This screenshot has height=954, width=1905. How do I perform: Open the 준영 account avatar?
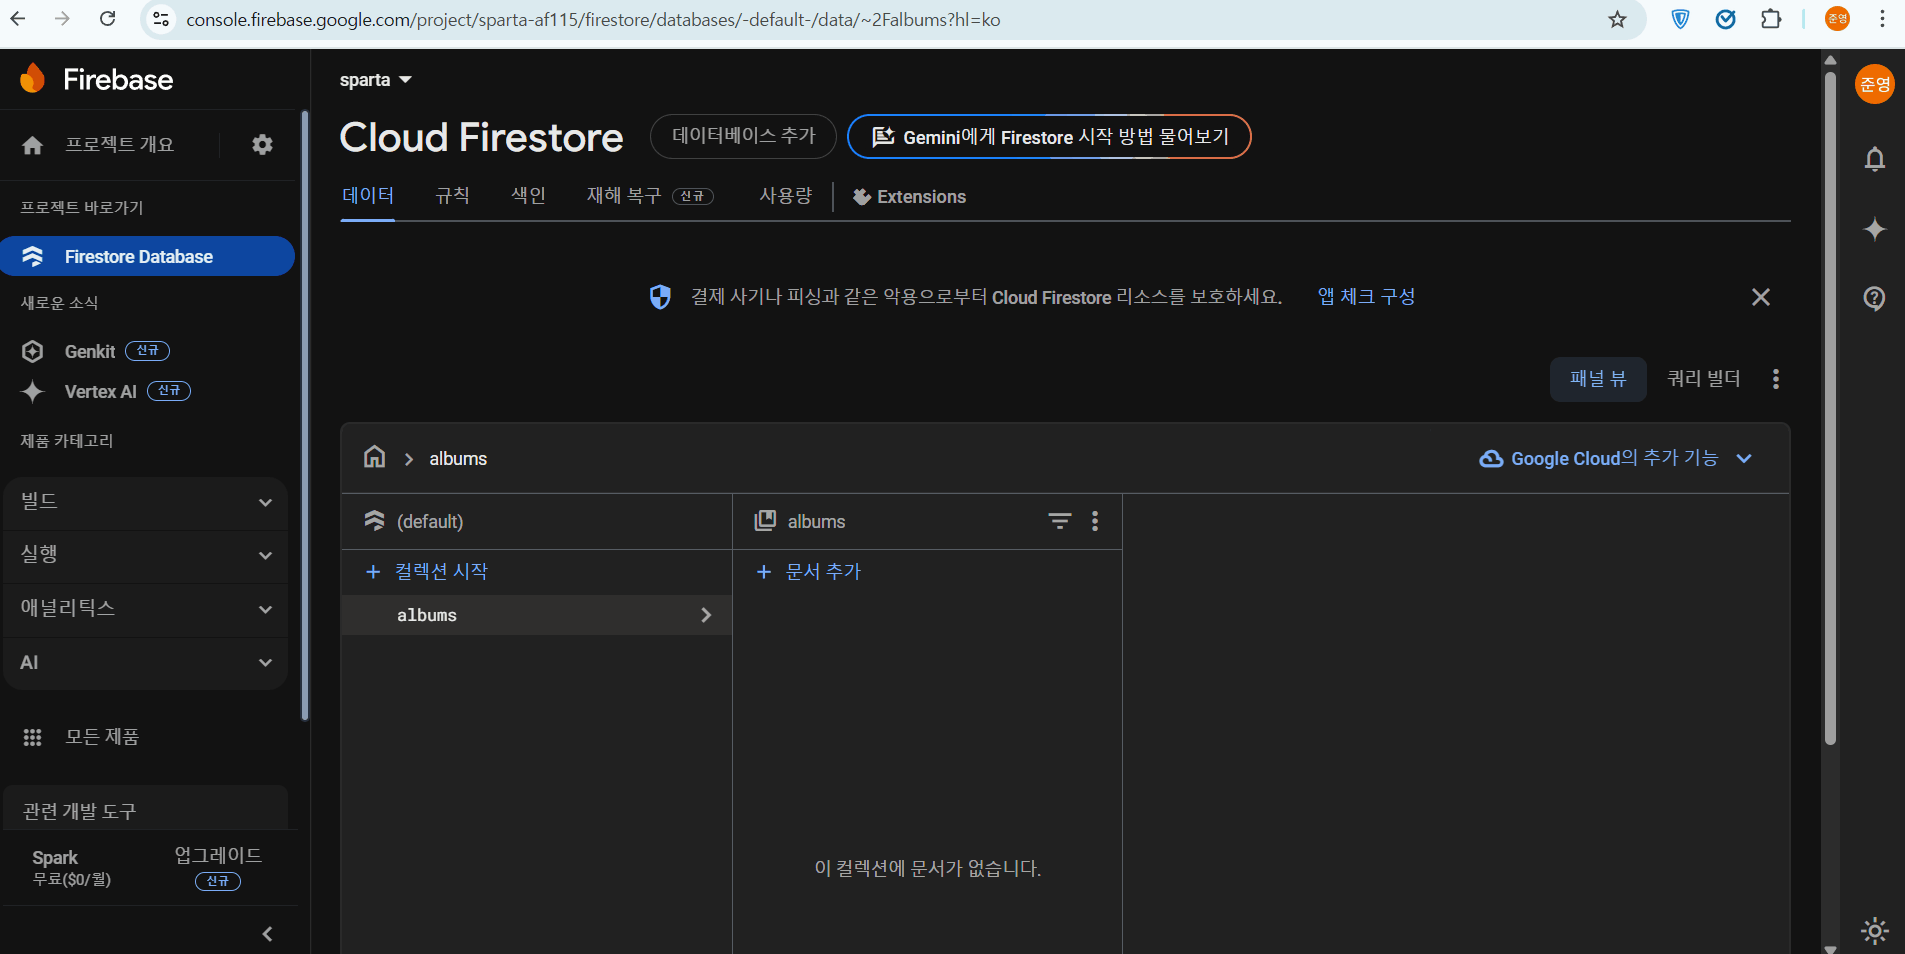[1875, 84]
